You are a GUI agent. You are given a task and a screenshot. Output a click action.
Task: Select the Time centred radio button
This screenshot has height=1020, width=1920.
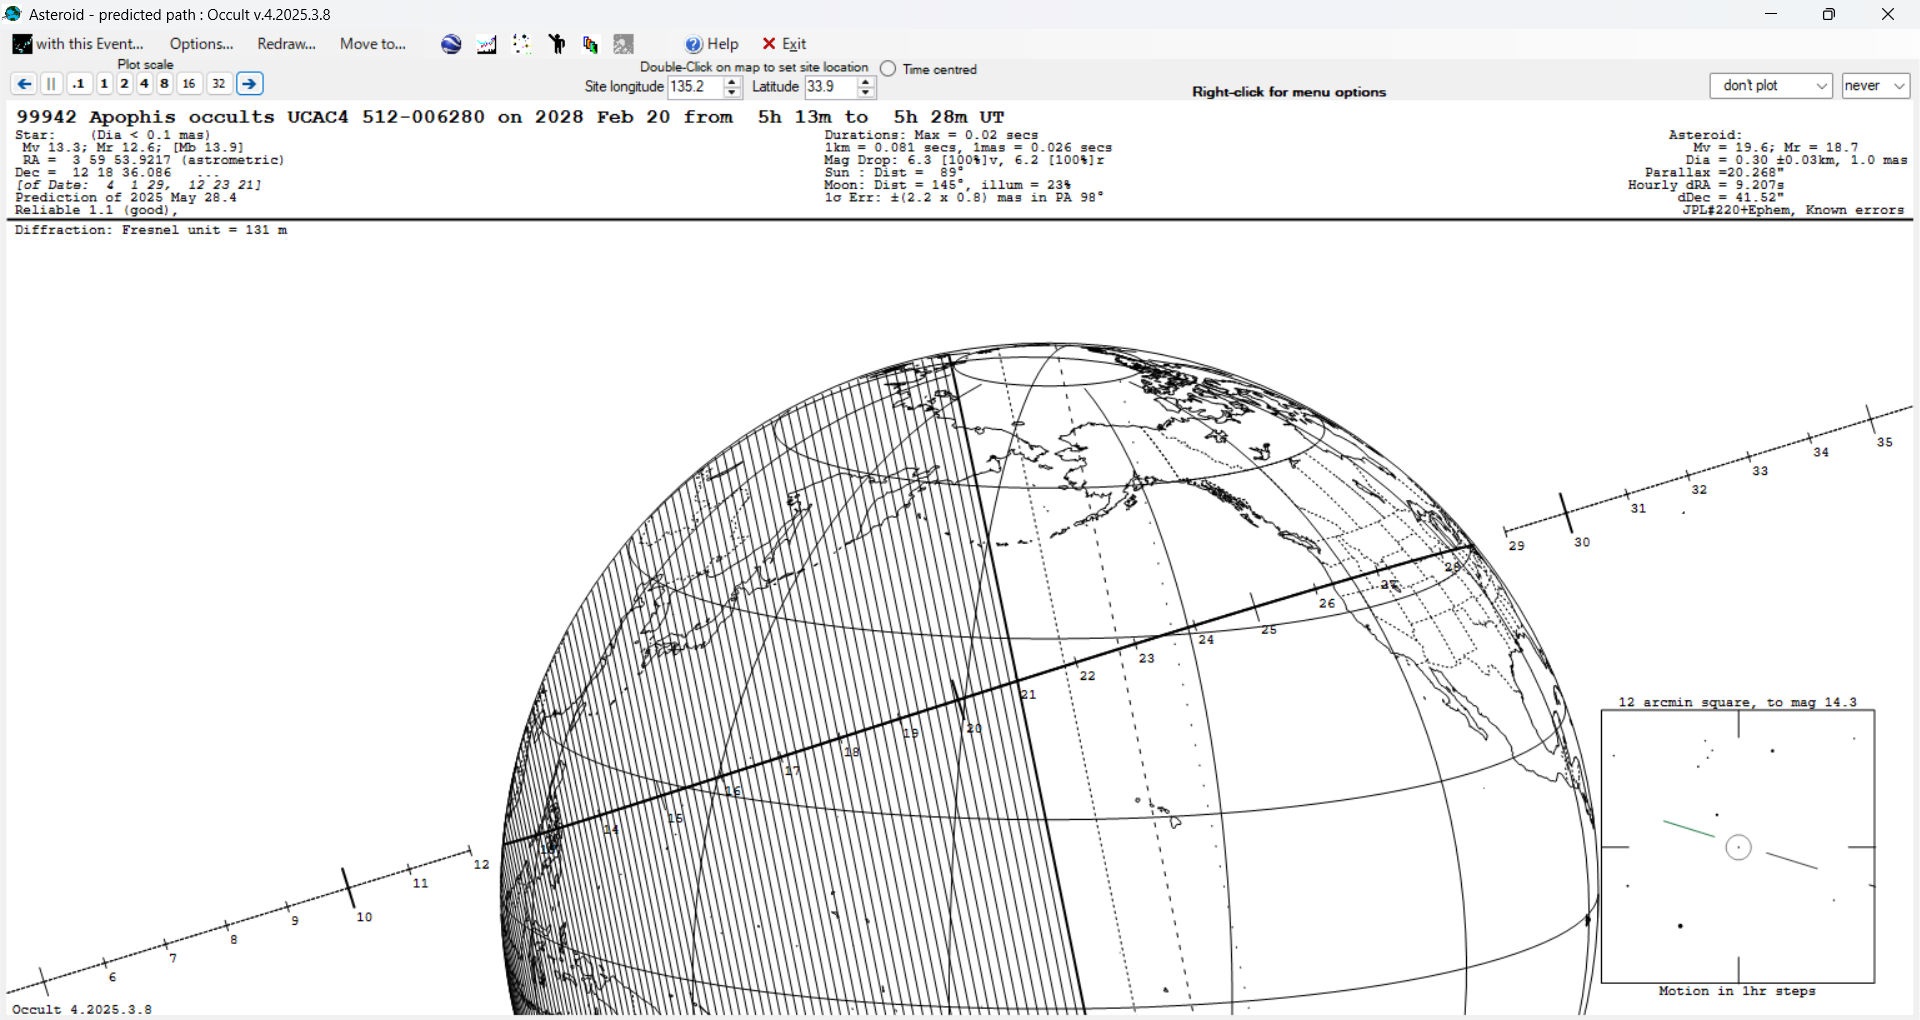888,69
